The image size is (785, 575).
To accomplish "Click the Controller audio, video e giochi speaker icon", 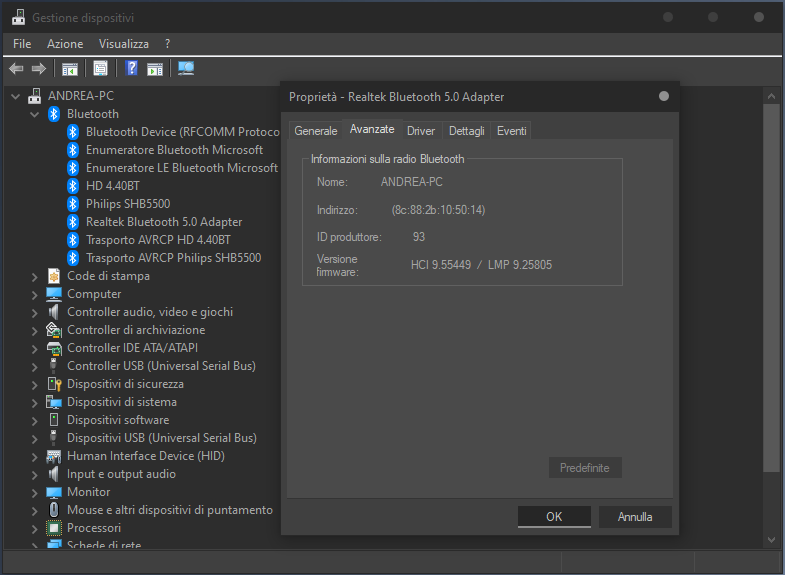I will (x=54, y=312).
